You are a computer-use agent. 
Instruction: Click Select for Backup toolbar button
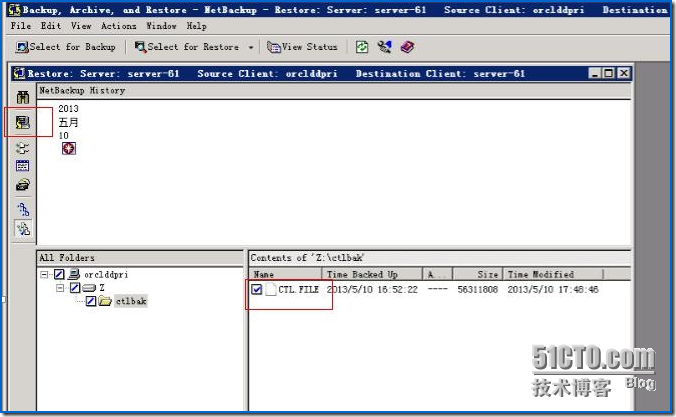point(66,47)
